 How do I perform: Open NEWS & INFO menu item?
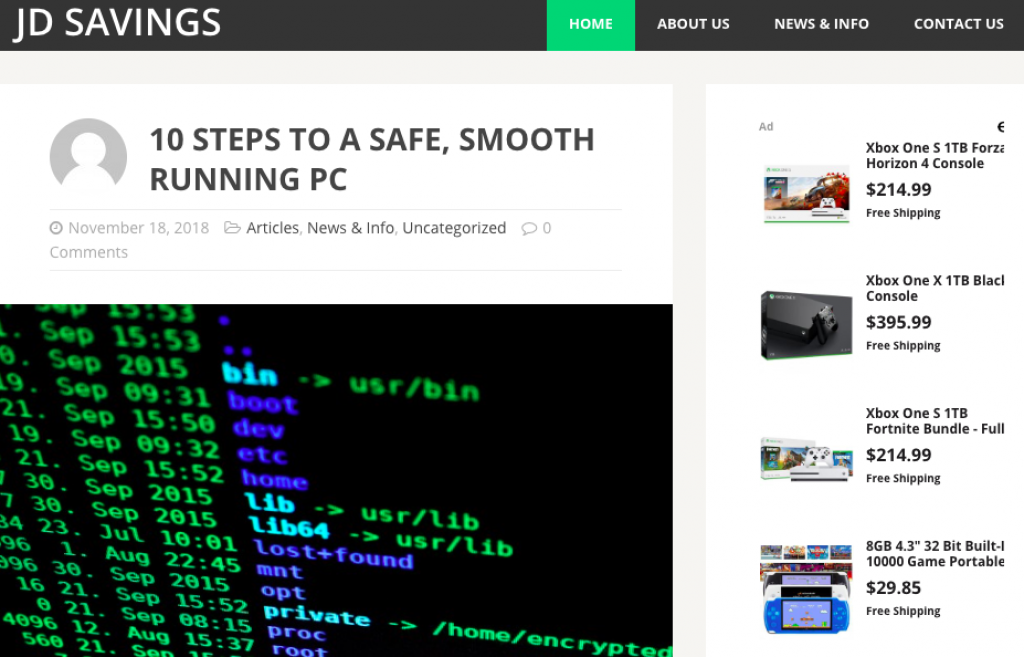click(x=821, y=25)
